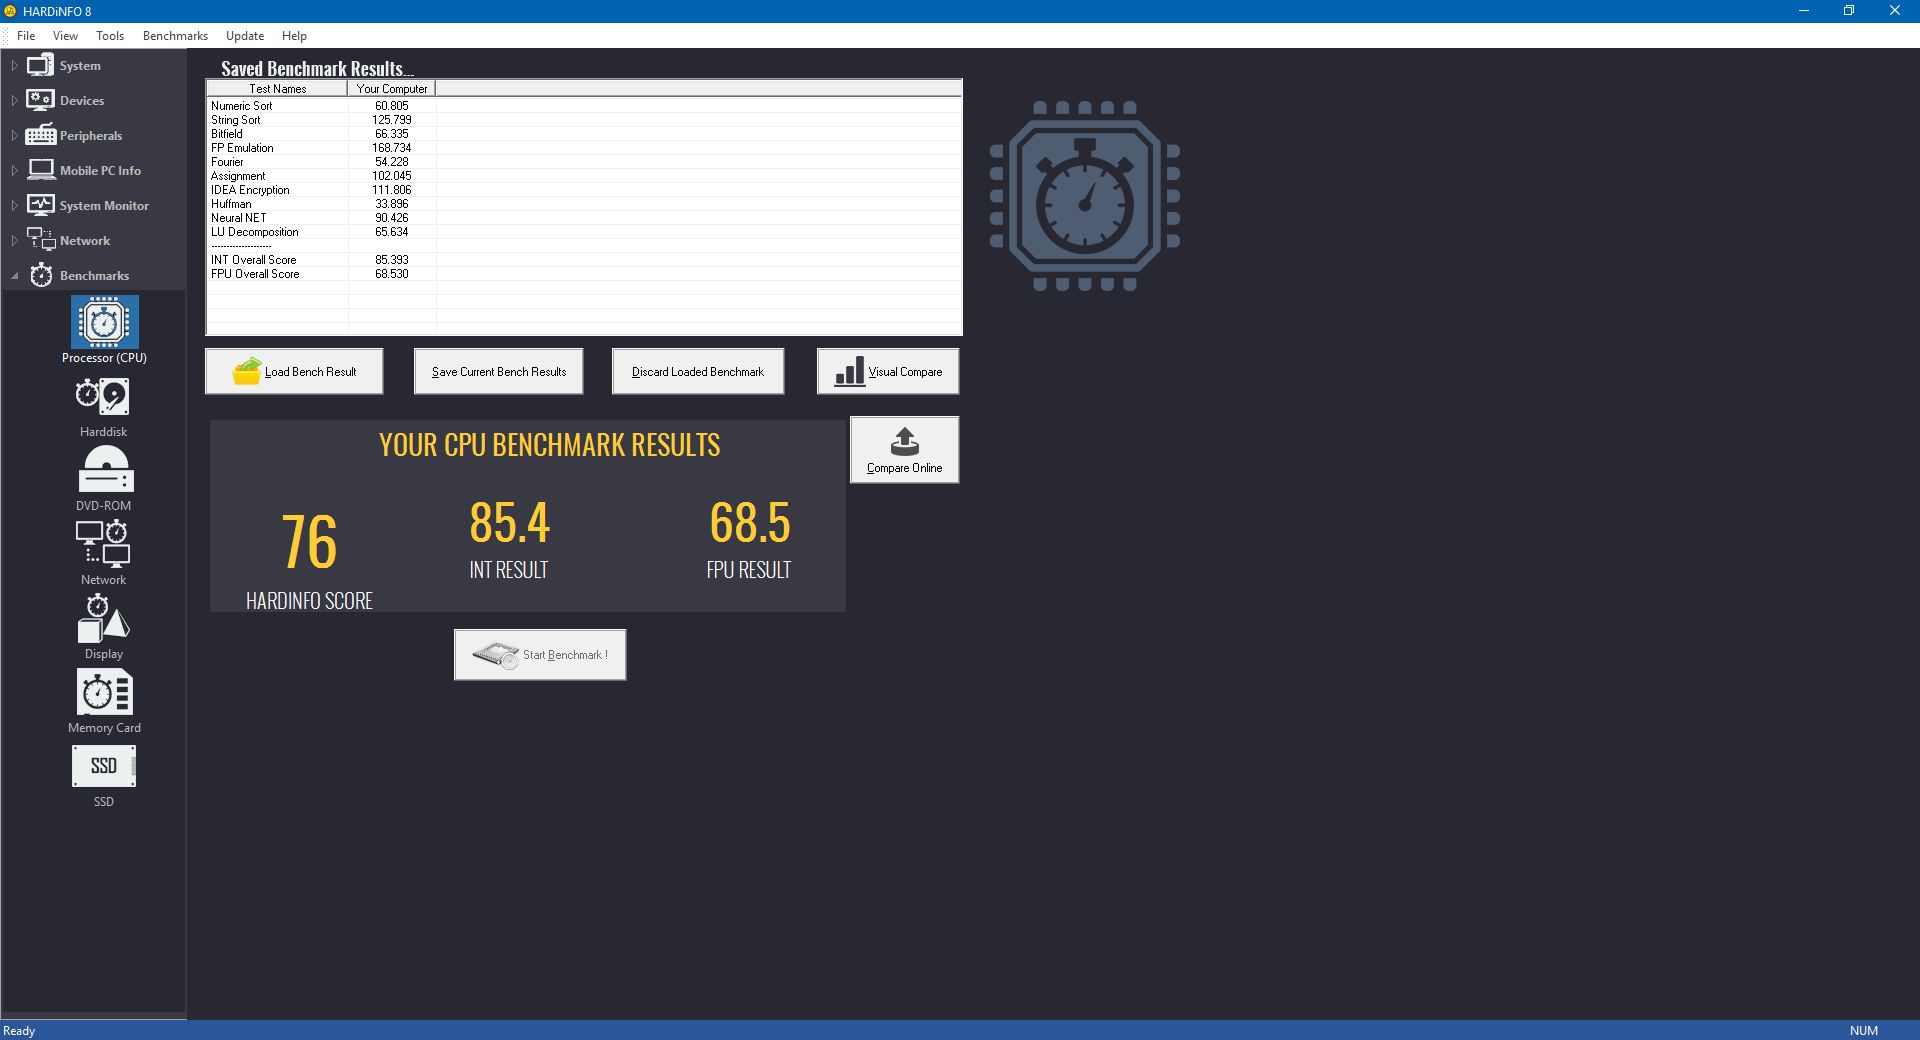Select the Processor (CPU) benchmark icon
1920x1040 pixels.
(104, 322)
